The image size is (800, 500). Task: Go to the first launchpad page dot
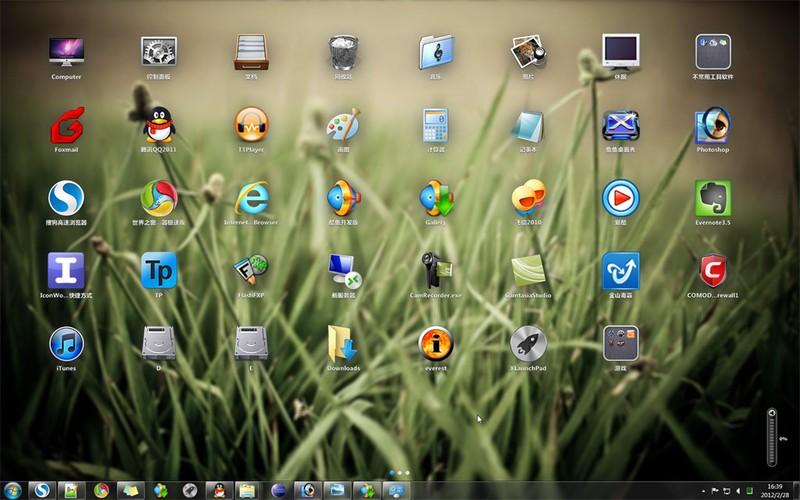(392, 473)
